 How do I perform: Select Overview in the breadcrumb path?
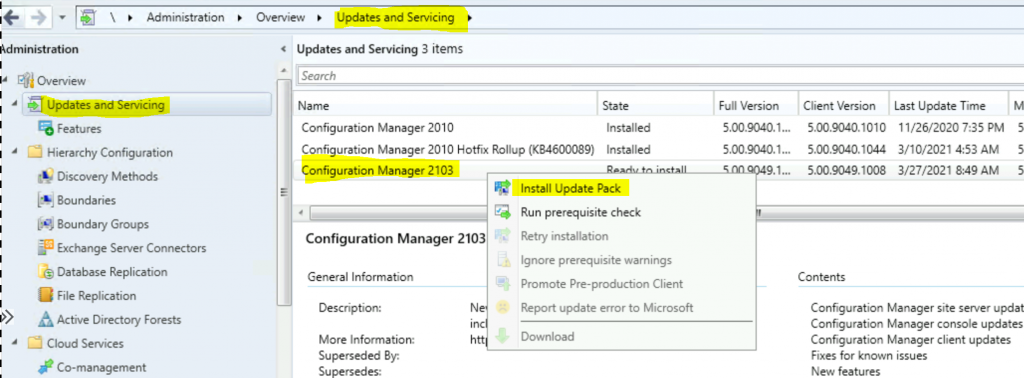(280, 18)
